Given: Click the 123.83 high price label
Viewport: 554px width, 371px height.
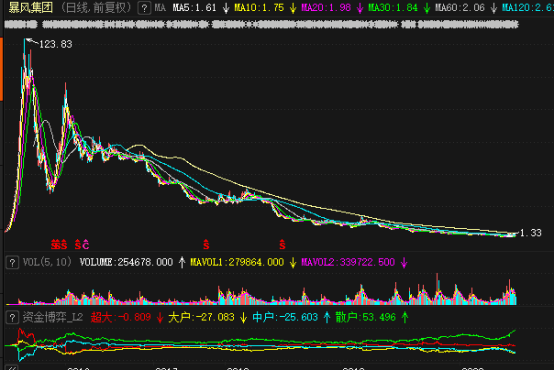Looking at the screenshot, I should click(55, 44).
